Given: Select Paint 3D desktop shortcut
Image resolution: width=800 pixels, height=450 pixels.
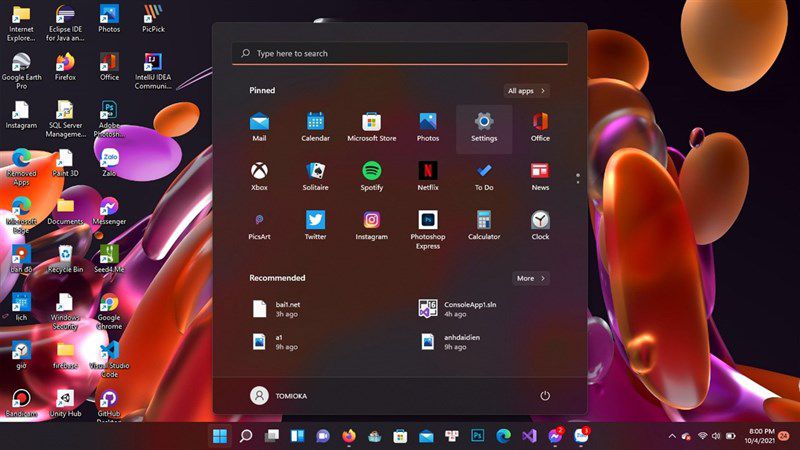Looking at the screenshot, I should tap(65, 163).
